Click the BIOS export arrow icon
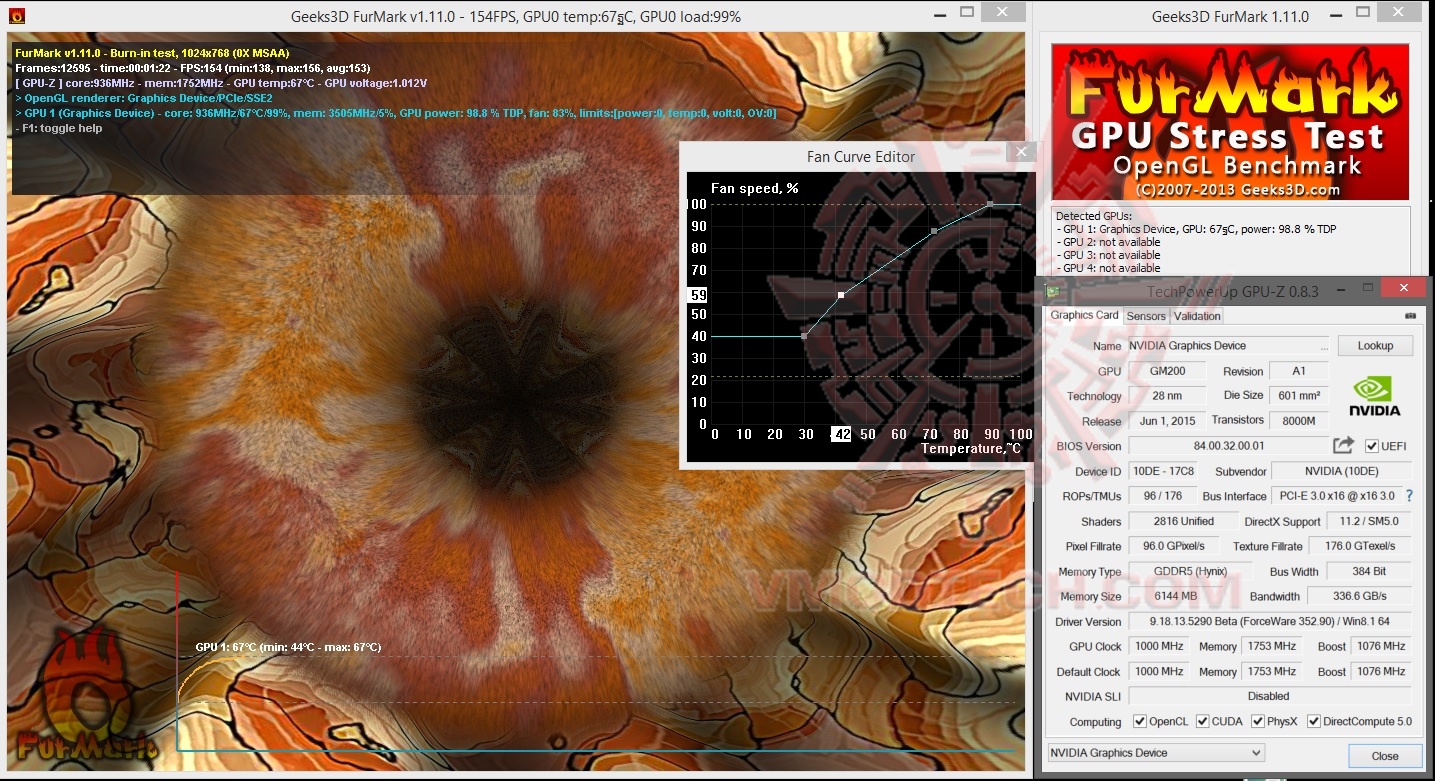Screen dimensions: 1435x781 [x=1343, y=445]
